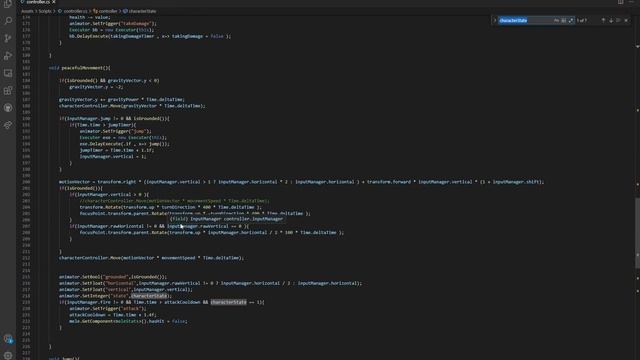Open the Extensions view
Screen dimensions: 640x360
(8, 91)
